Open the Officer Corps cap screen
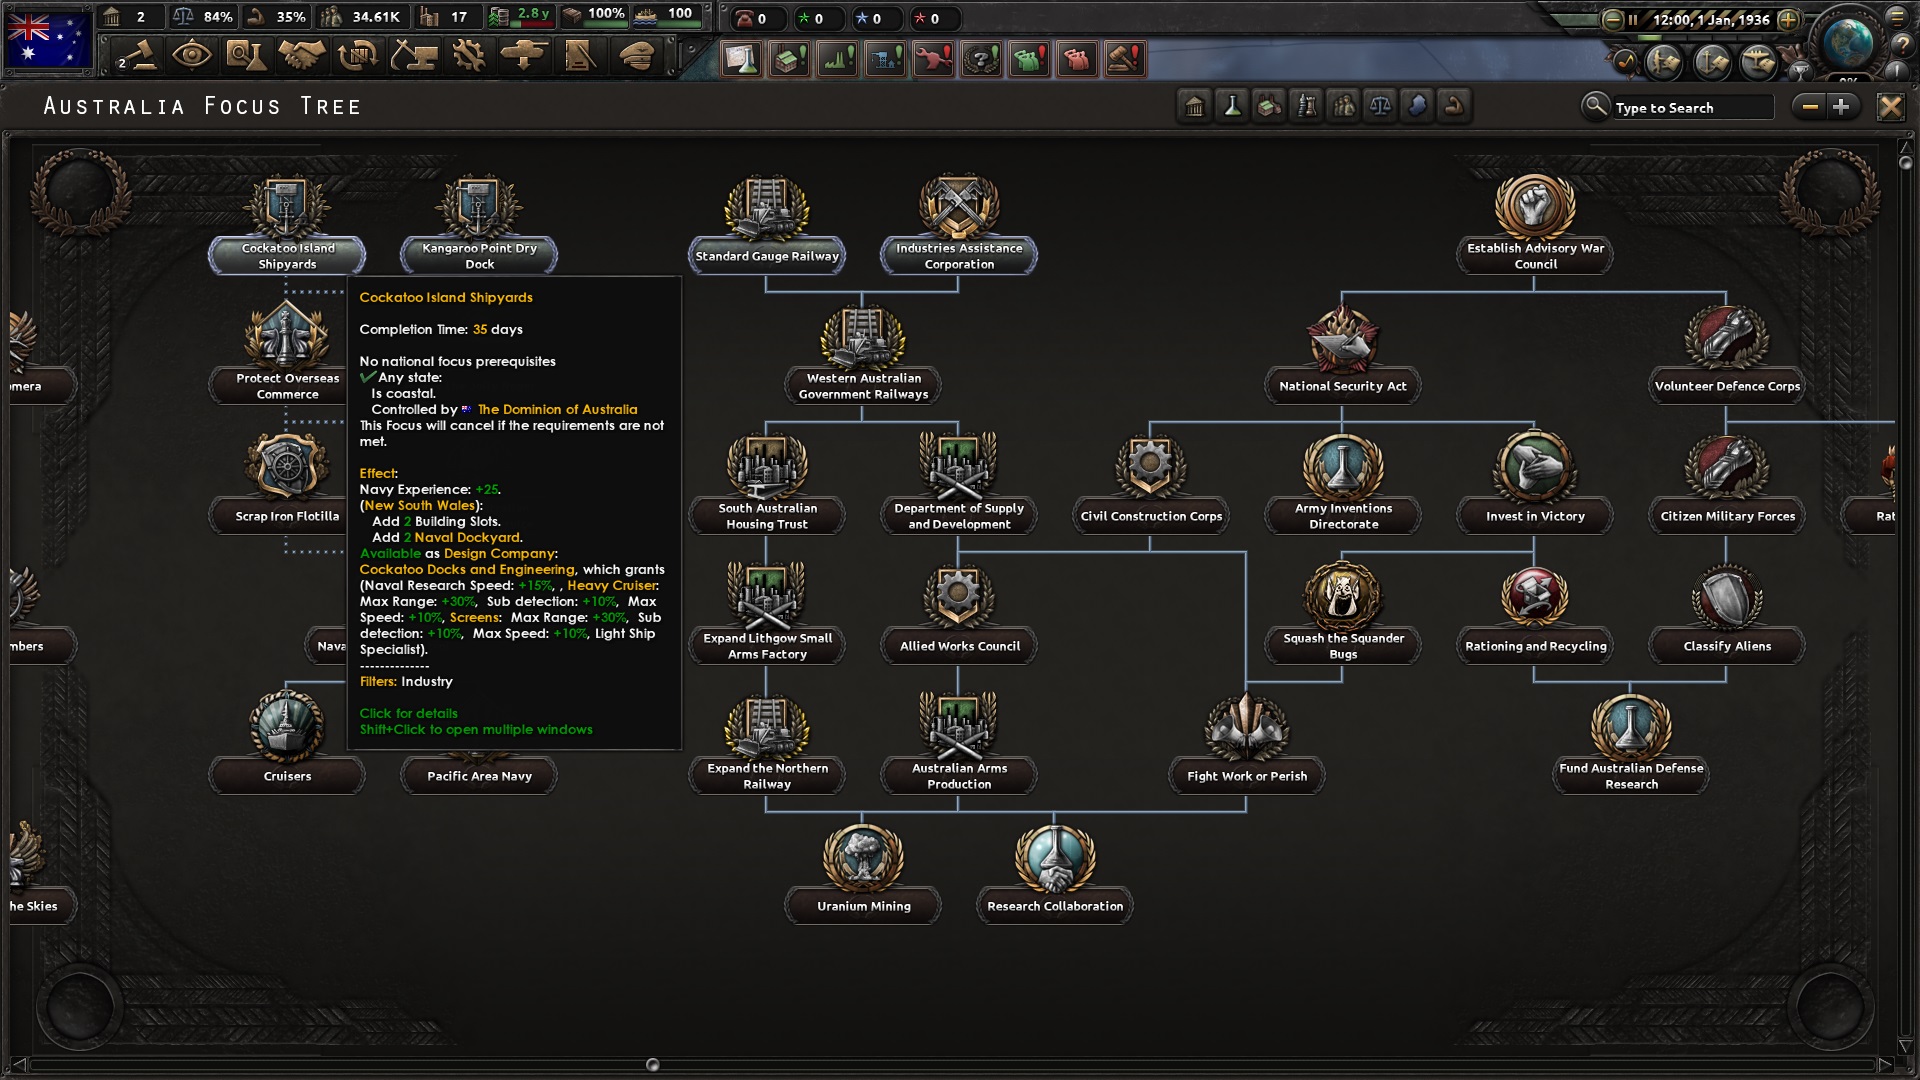Viewport: 1920px width, 1080px height. point(636,56)
